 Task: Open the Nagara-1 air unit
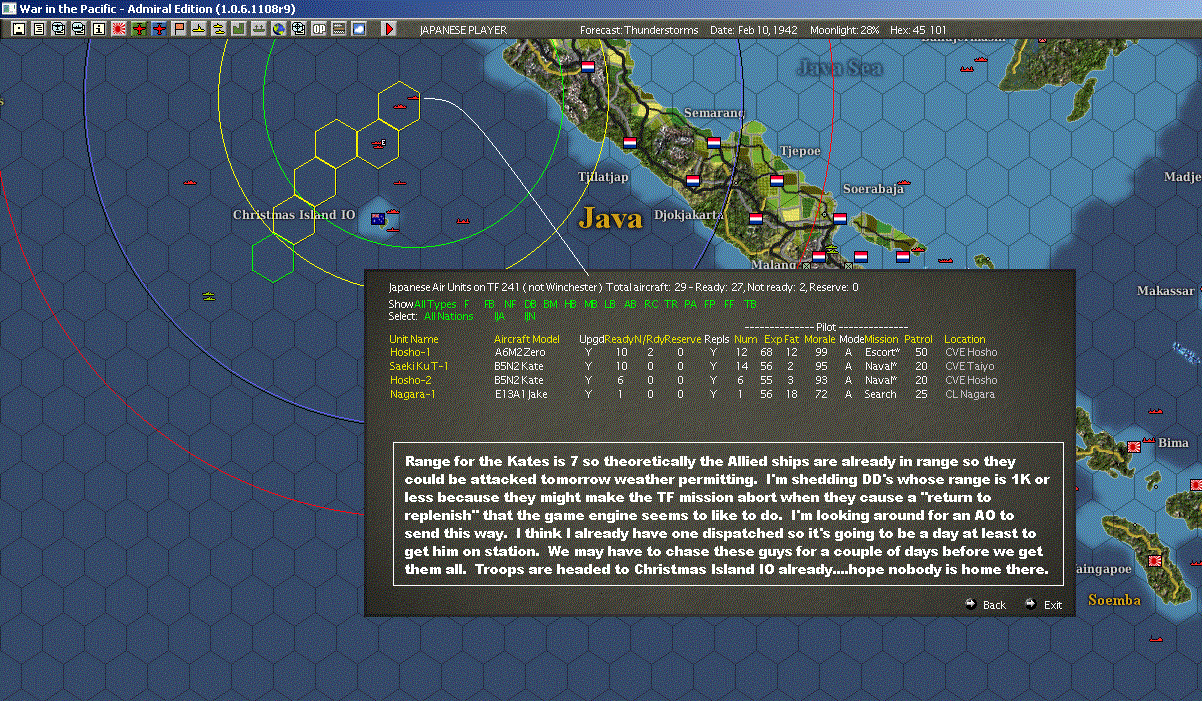click(412, 394)
